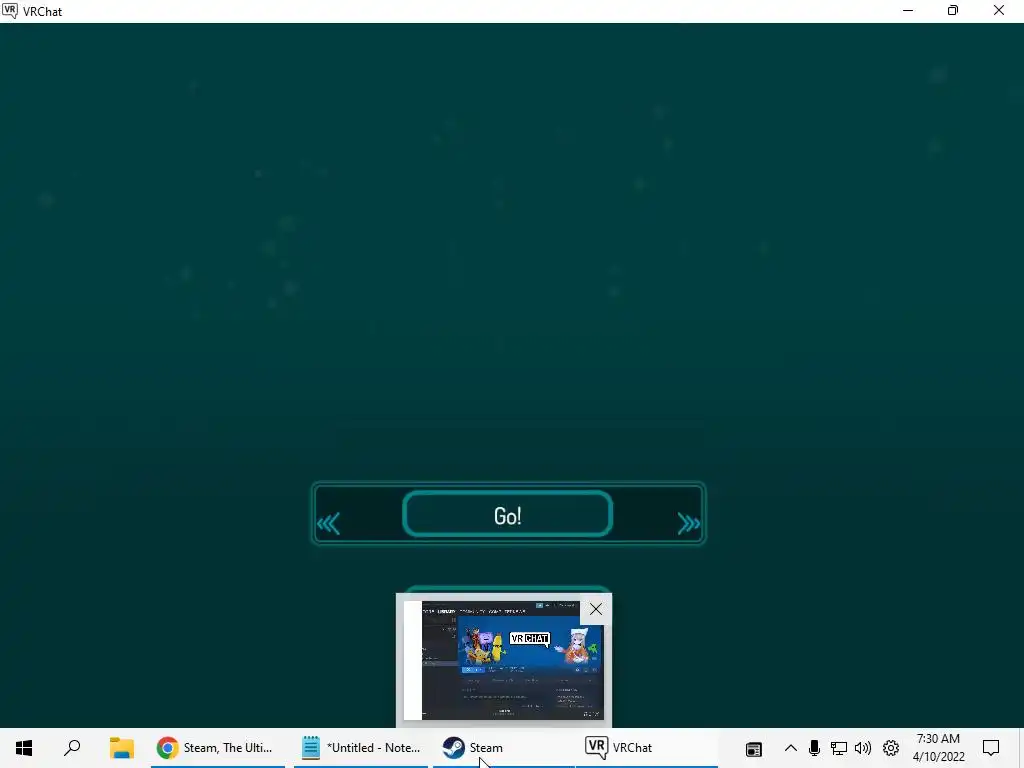Switch to the Steam taskbar button
This screenshot has height=768, width=1024.
(504, 748)
